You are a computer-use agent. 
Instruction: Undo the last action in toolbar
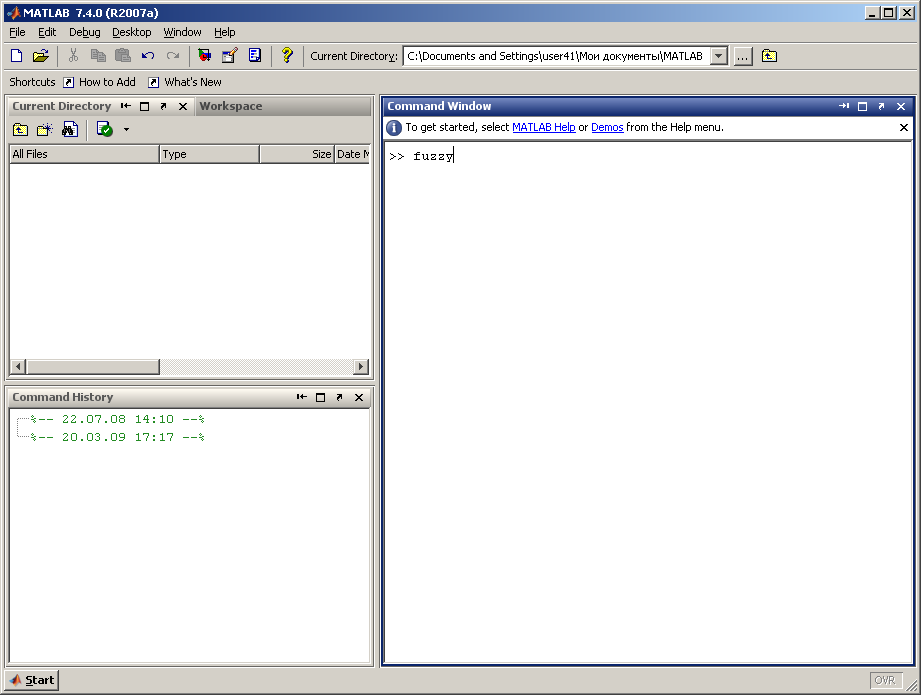[x=147, y=56]
